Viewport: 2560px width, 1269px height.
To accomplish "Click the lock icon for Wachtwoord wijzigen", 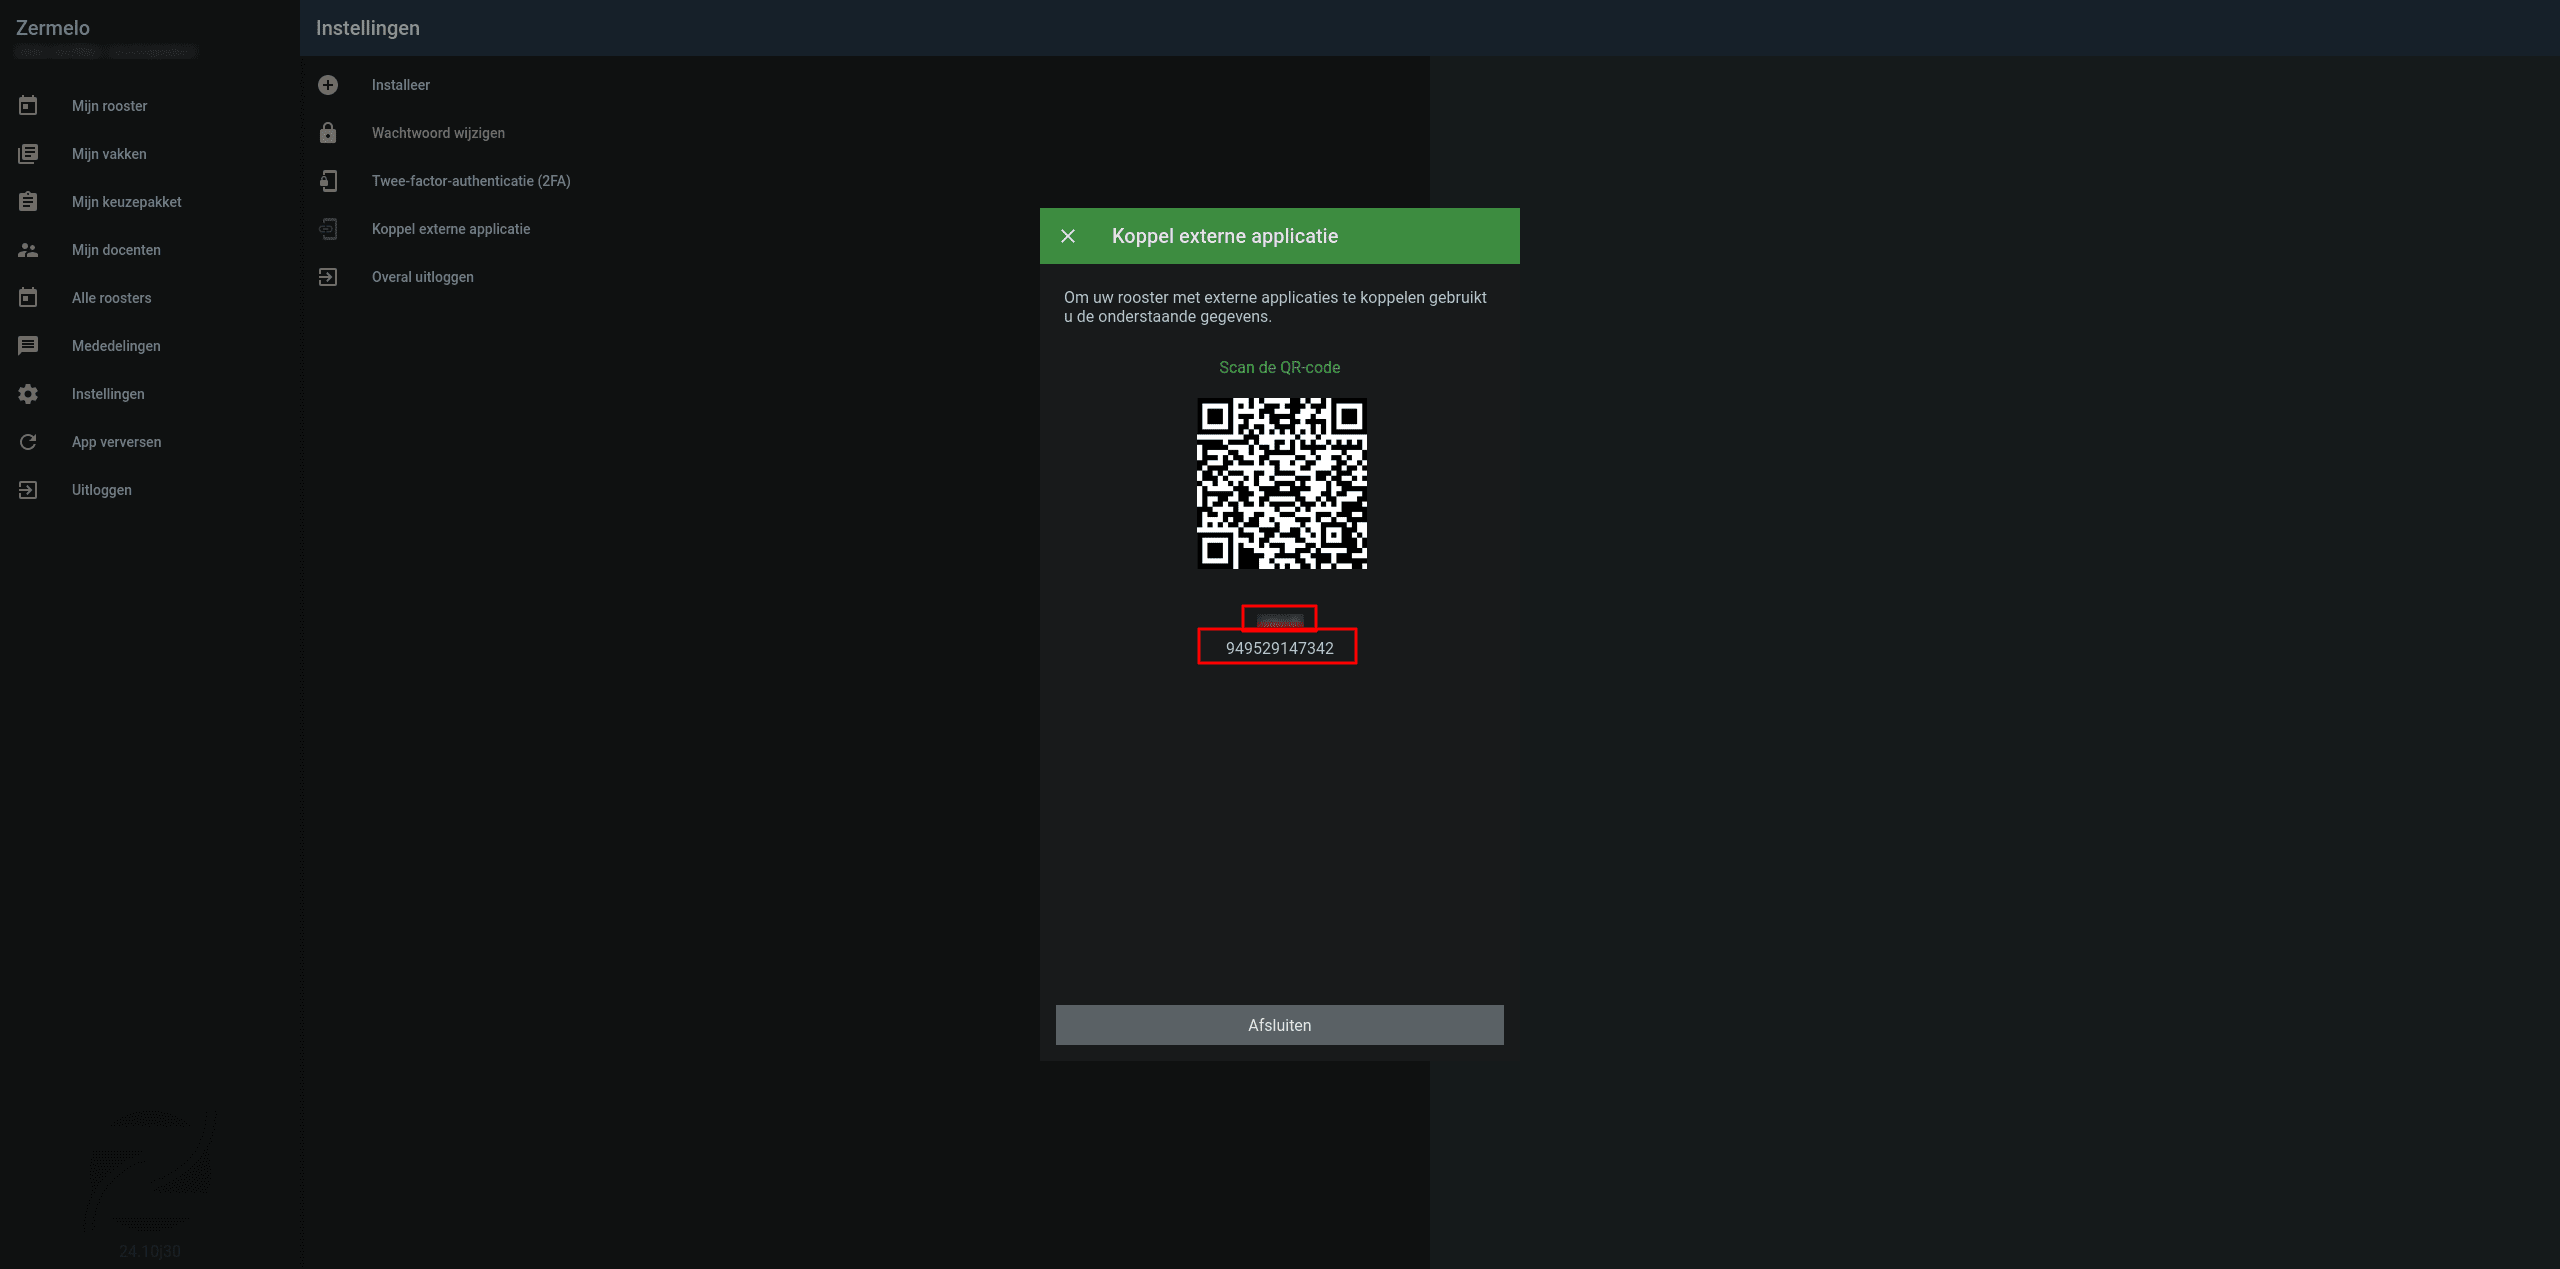I will click(328, 133).
